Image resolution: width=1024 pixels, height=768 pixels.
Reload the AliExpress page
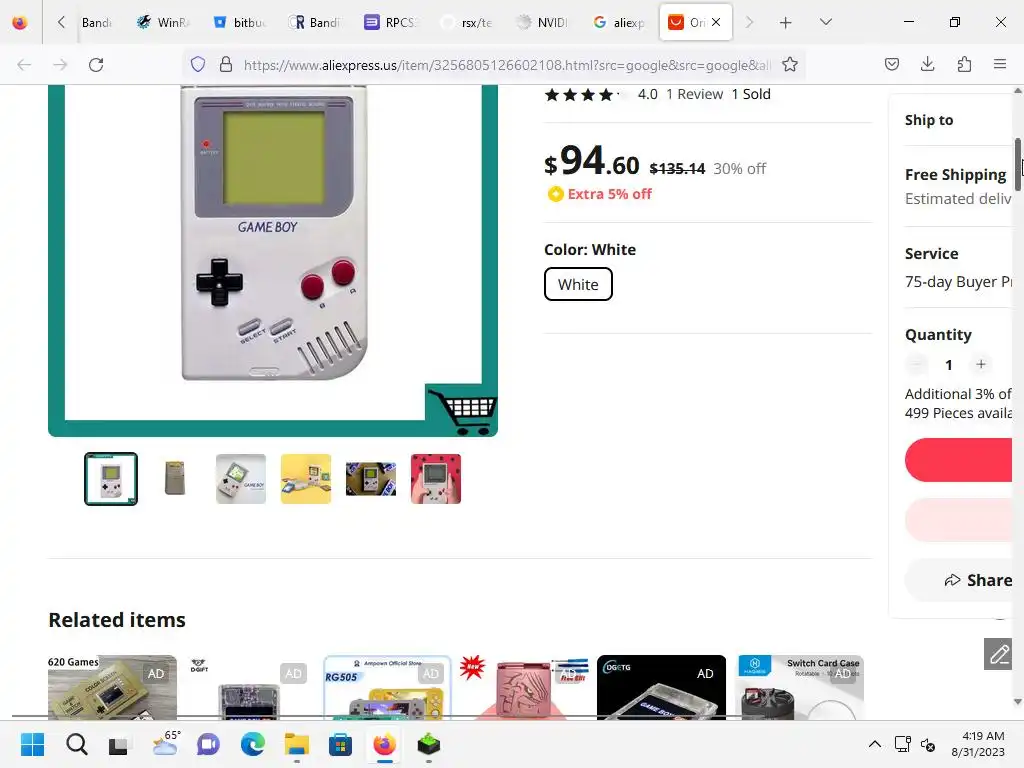point(96,65)
